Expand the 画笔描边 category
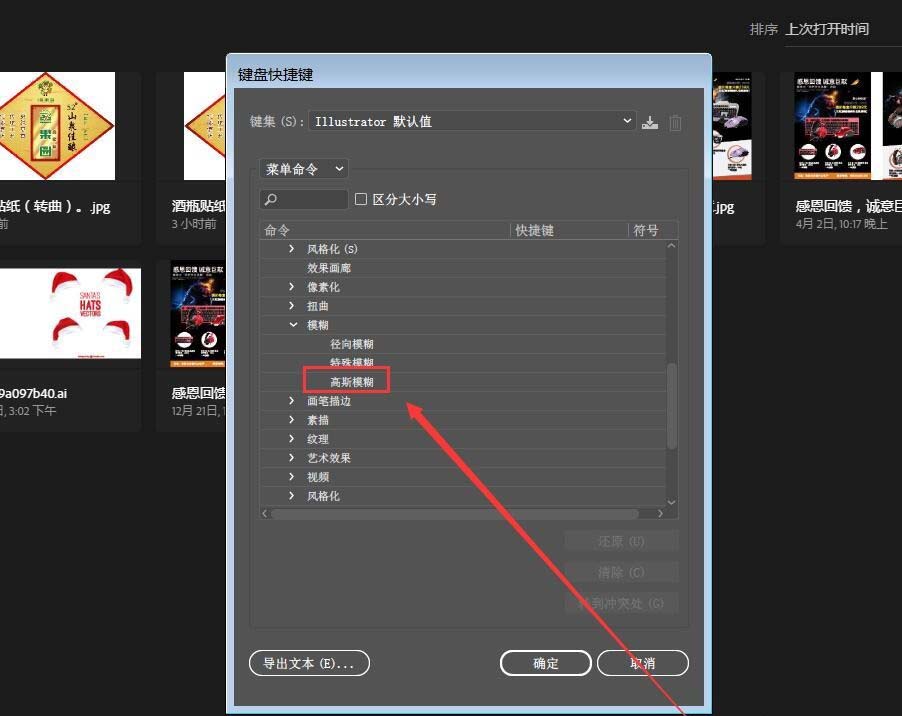This screenshot has width=902, height=716. pyautogui.click(x=291, y=400)
